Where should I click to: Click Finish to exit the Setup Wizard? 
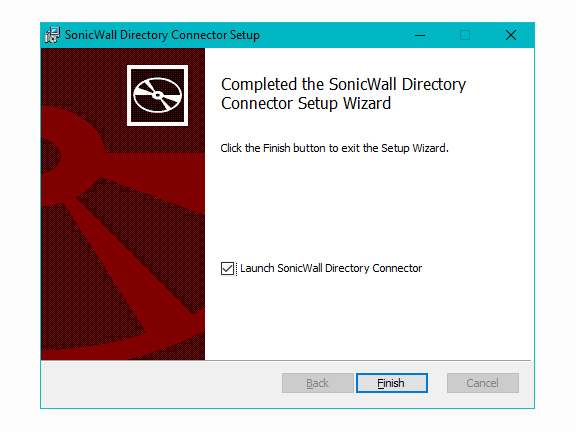[392, 383]
